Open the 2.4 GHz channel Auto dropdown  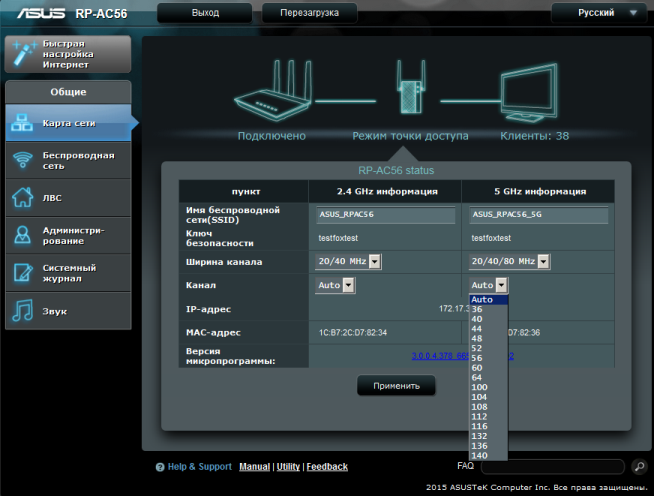coord(335,285)
